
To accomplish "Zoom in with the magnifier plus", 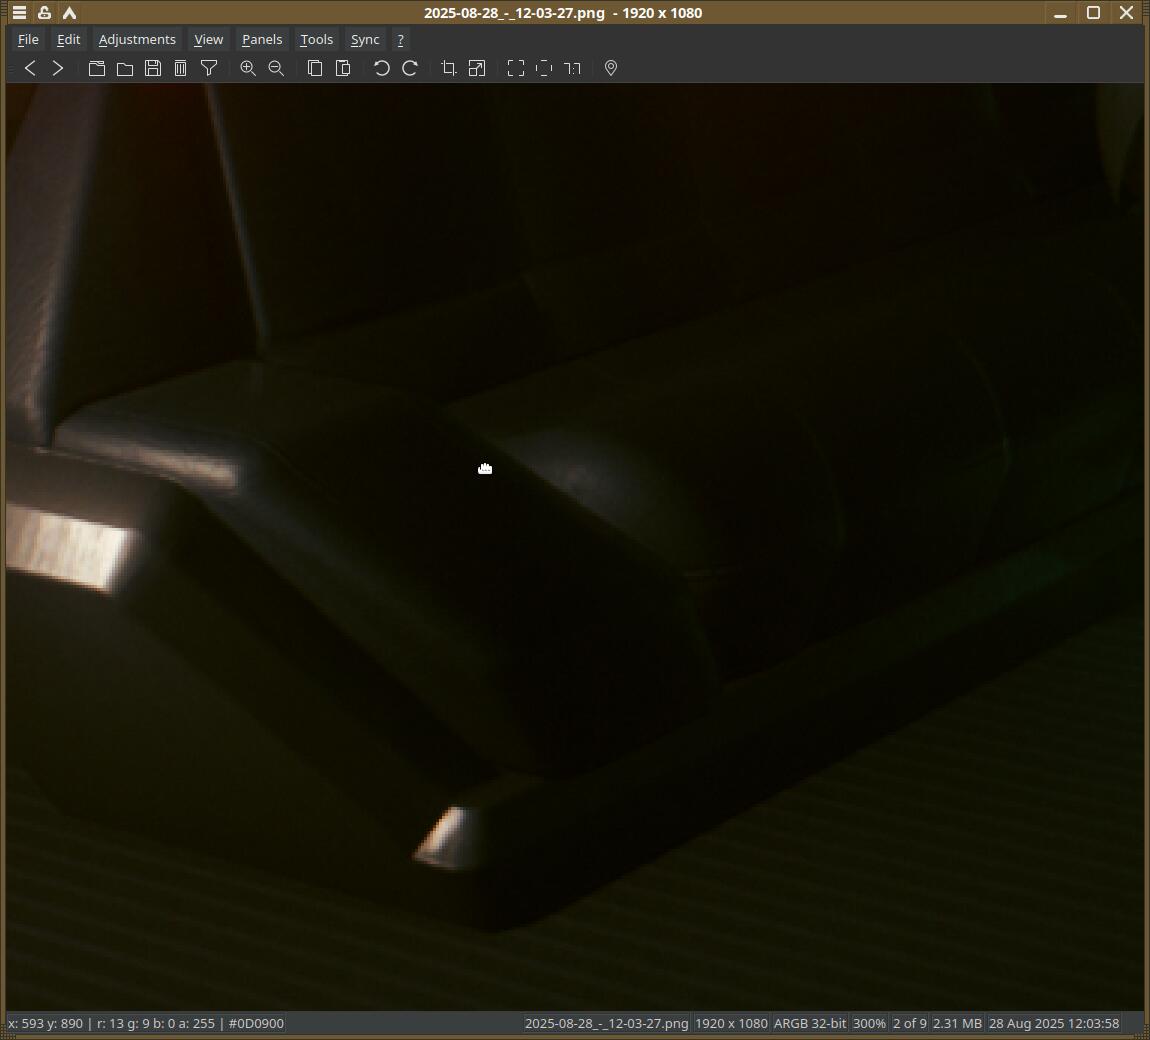I will pyautogui.click(x=248, y=68).
